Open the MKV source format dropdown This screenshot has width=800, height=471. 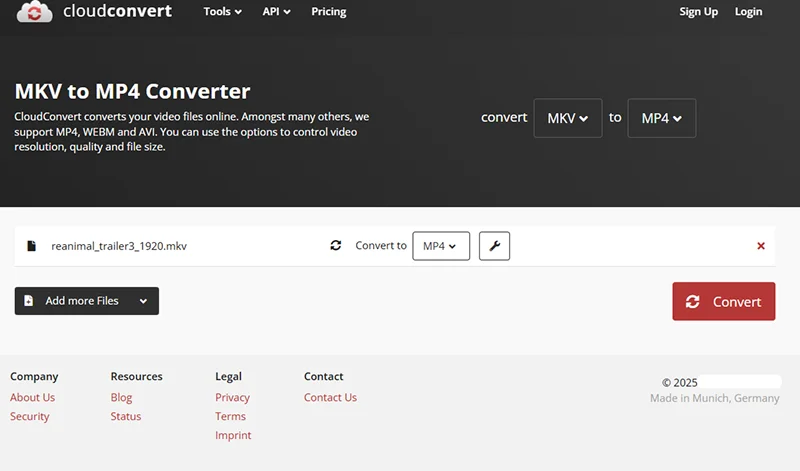pos(568,118)
